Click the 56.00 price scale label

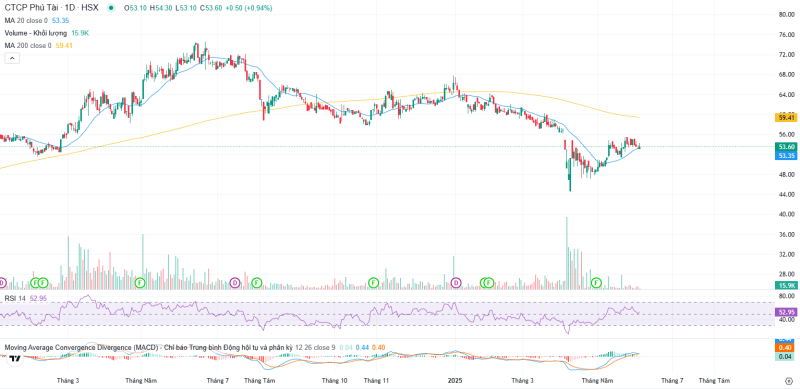786,134
